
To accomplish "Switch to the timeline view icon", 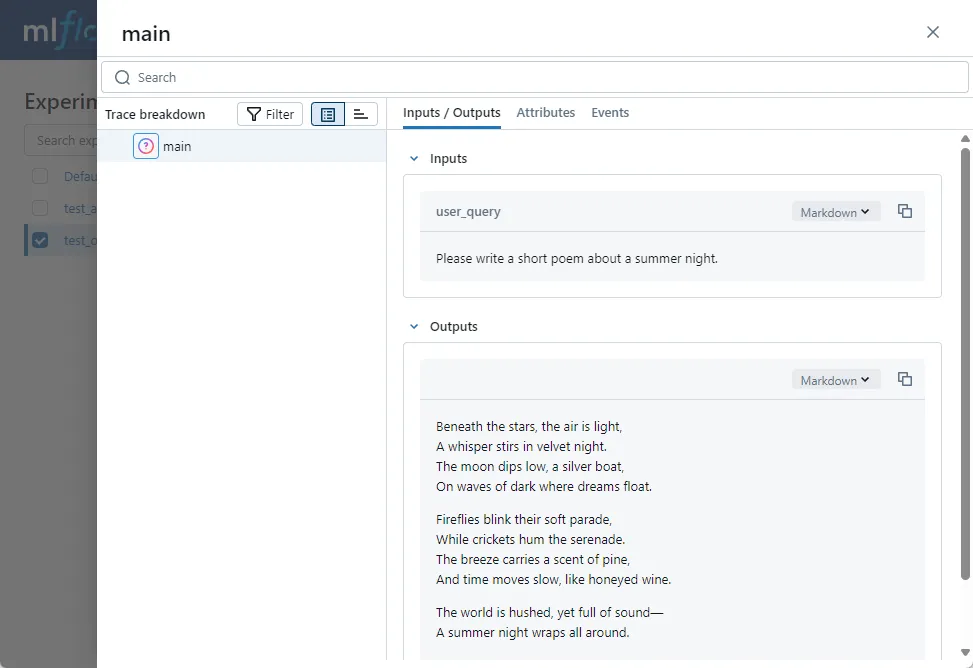I will tap(360, 114).
